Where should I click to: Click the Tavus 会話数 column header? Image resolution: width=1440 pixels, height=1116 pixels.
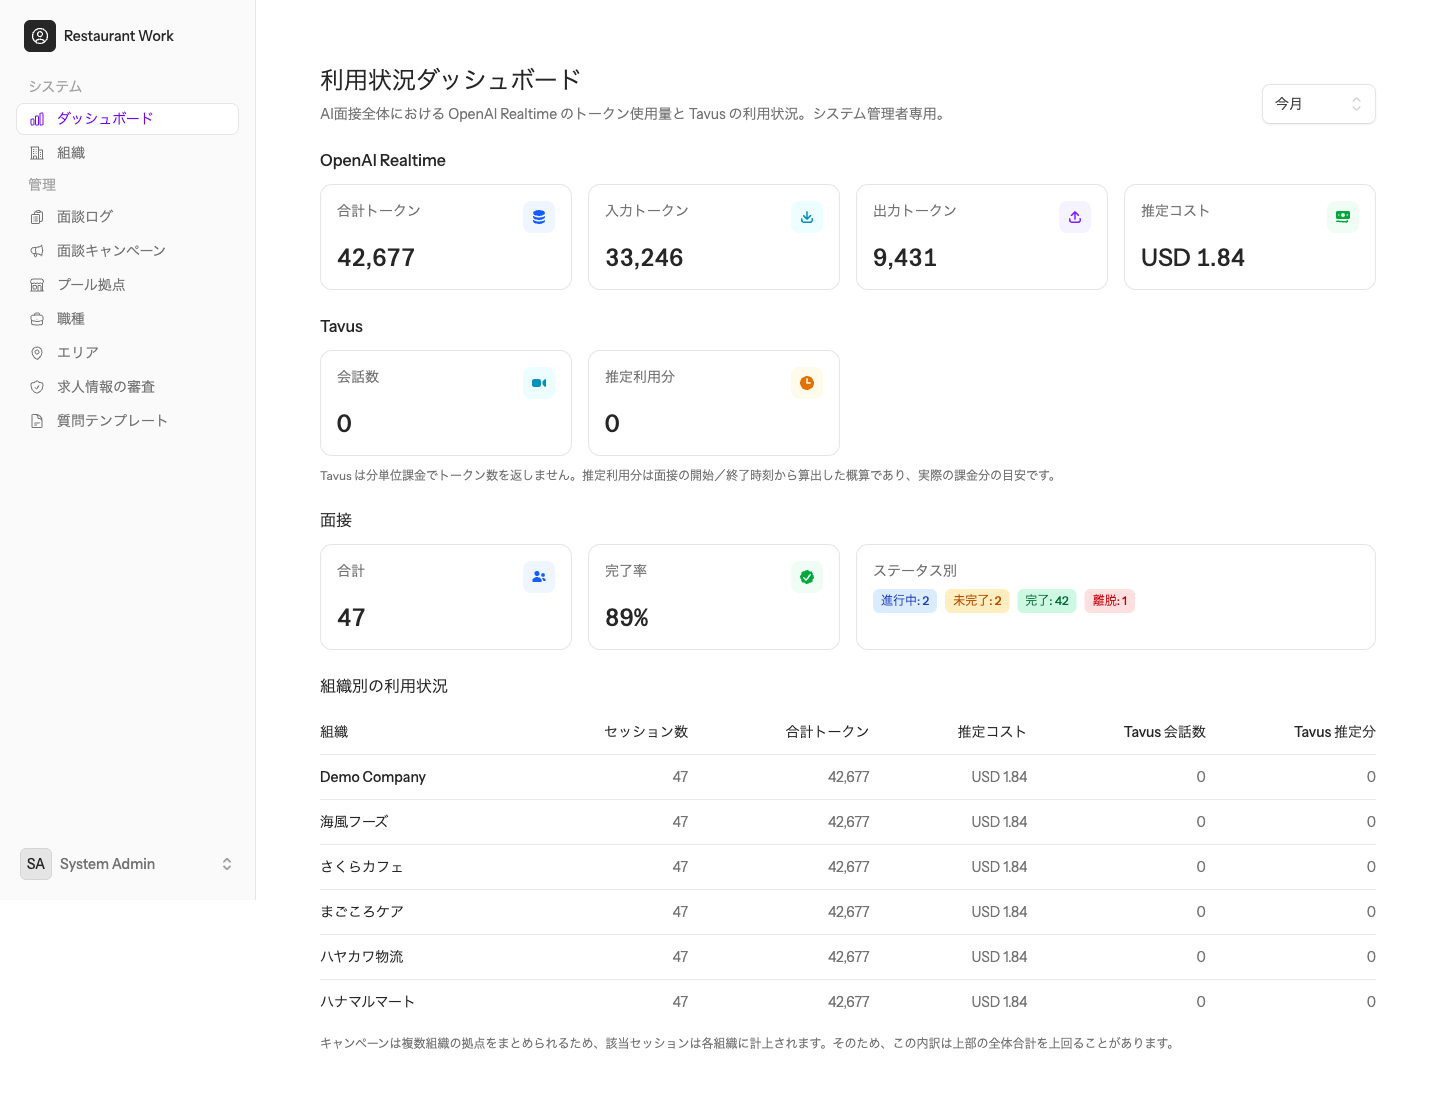coord(1165,732)
